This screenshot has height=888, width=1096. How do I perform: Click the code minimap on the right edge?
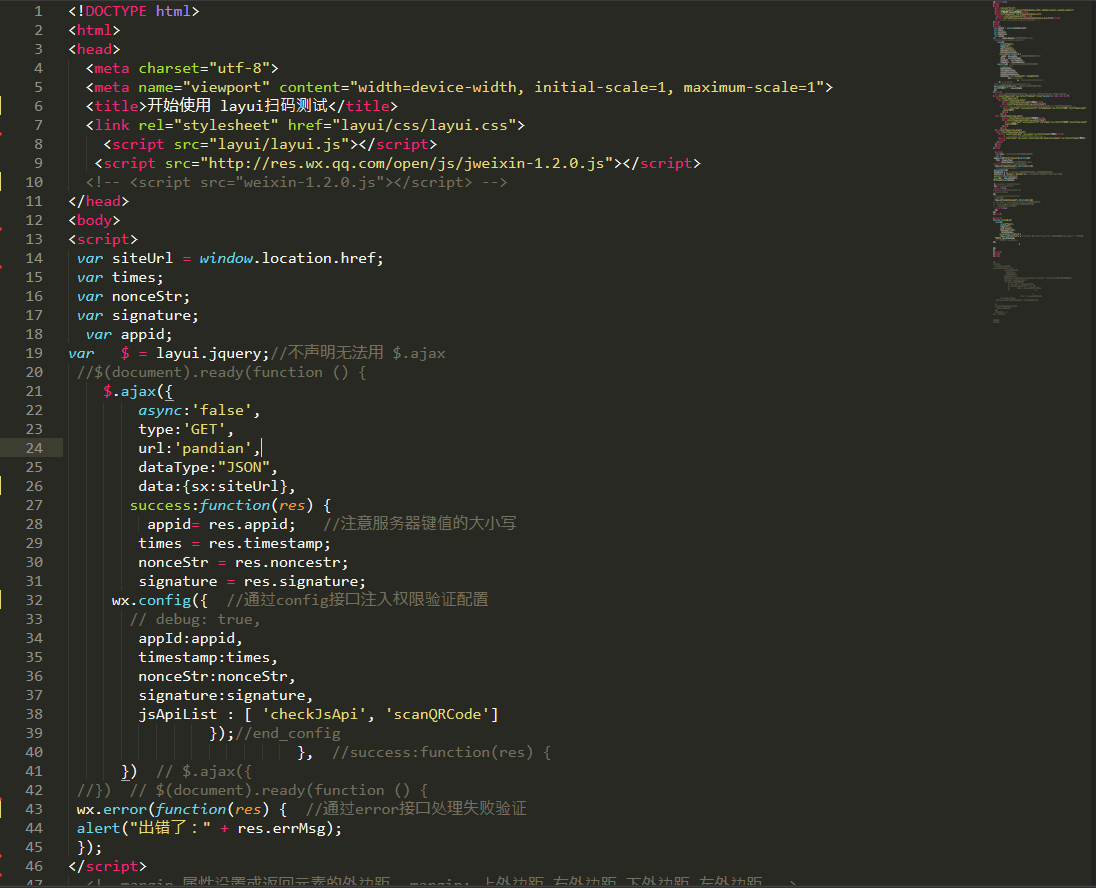(1040, 162)
